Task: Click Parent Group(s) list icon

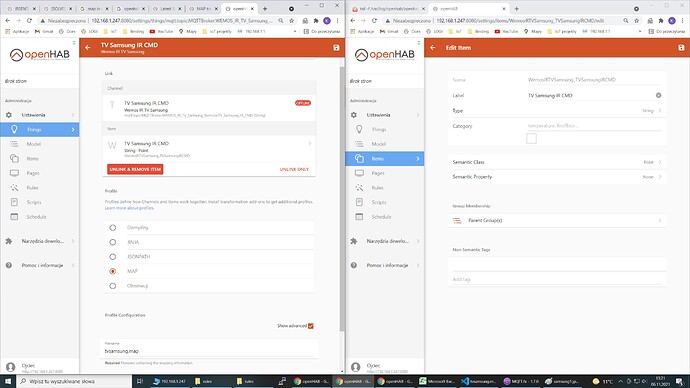Action: (x=457, y=220)
